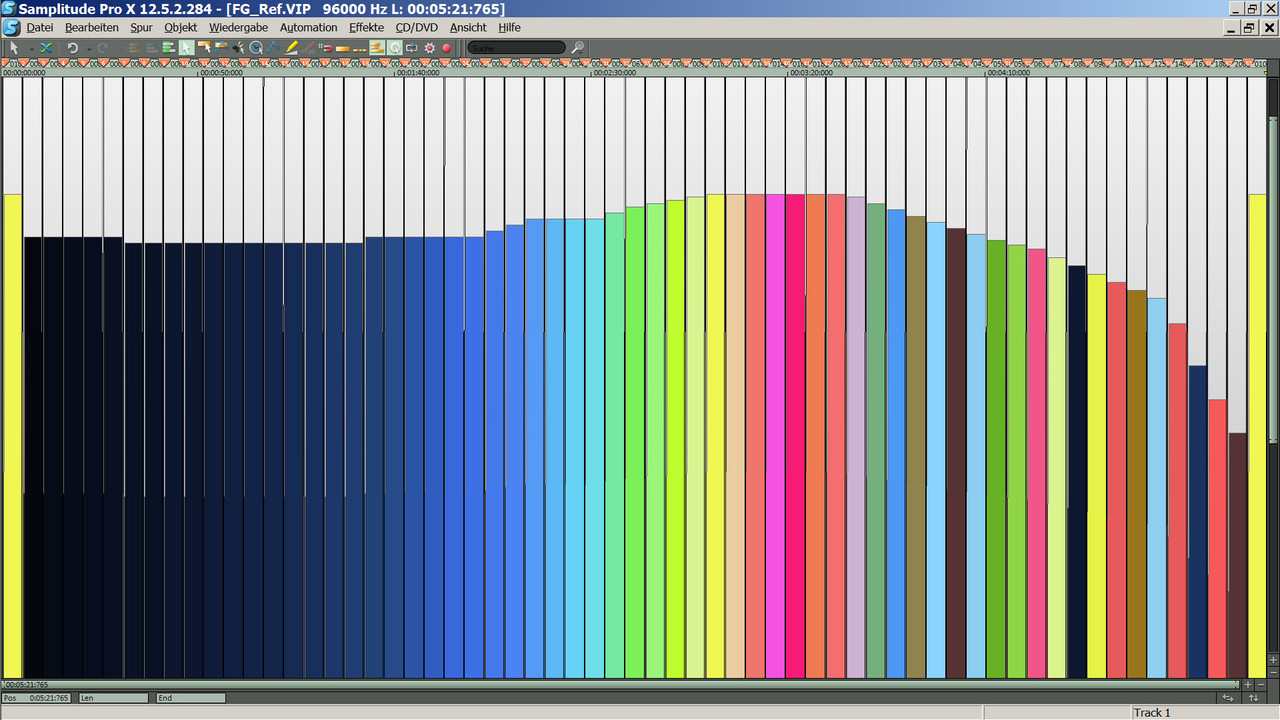1280x720 pixels.
Task: Select the turquoise-colored audio object
Action: pyautogui.click(x=595, y=448)
